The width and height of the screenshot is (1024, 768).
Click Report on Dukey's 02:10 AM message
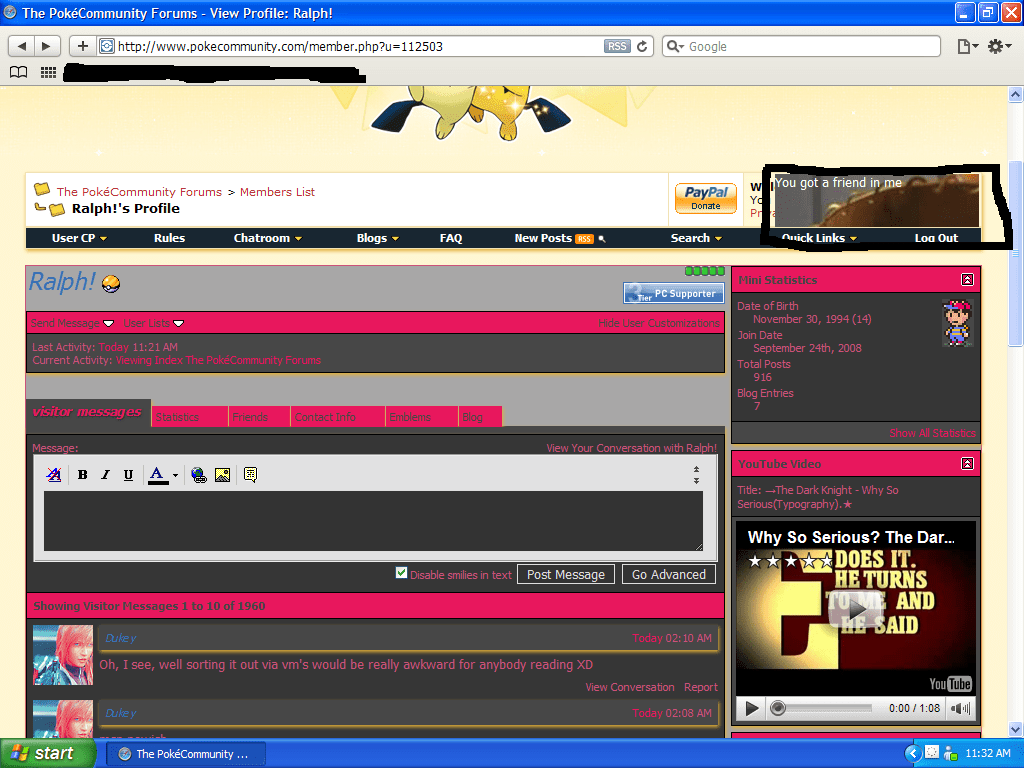701,687
